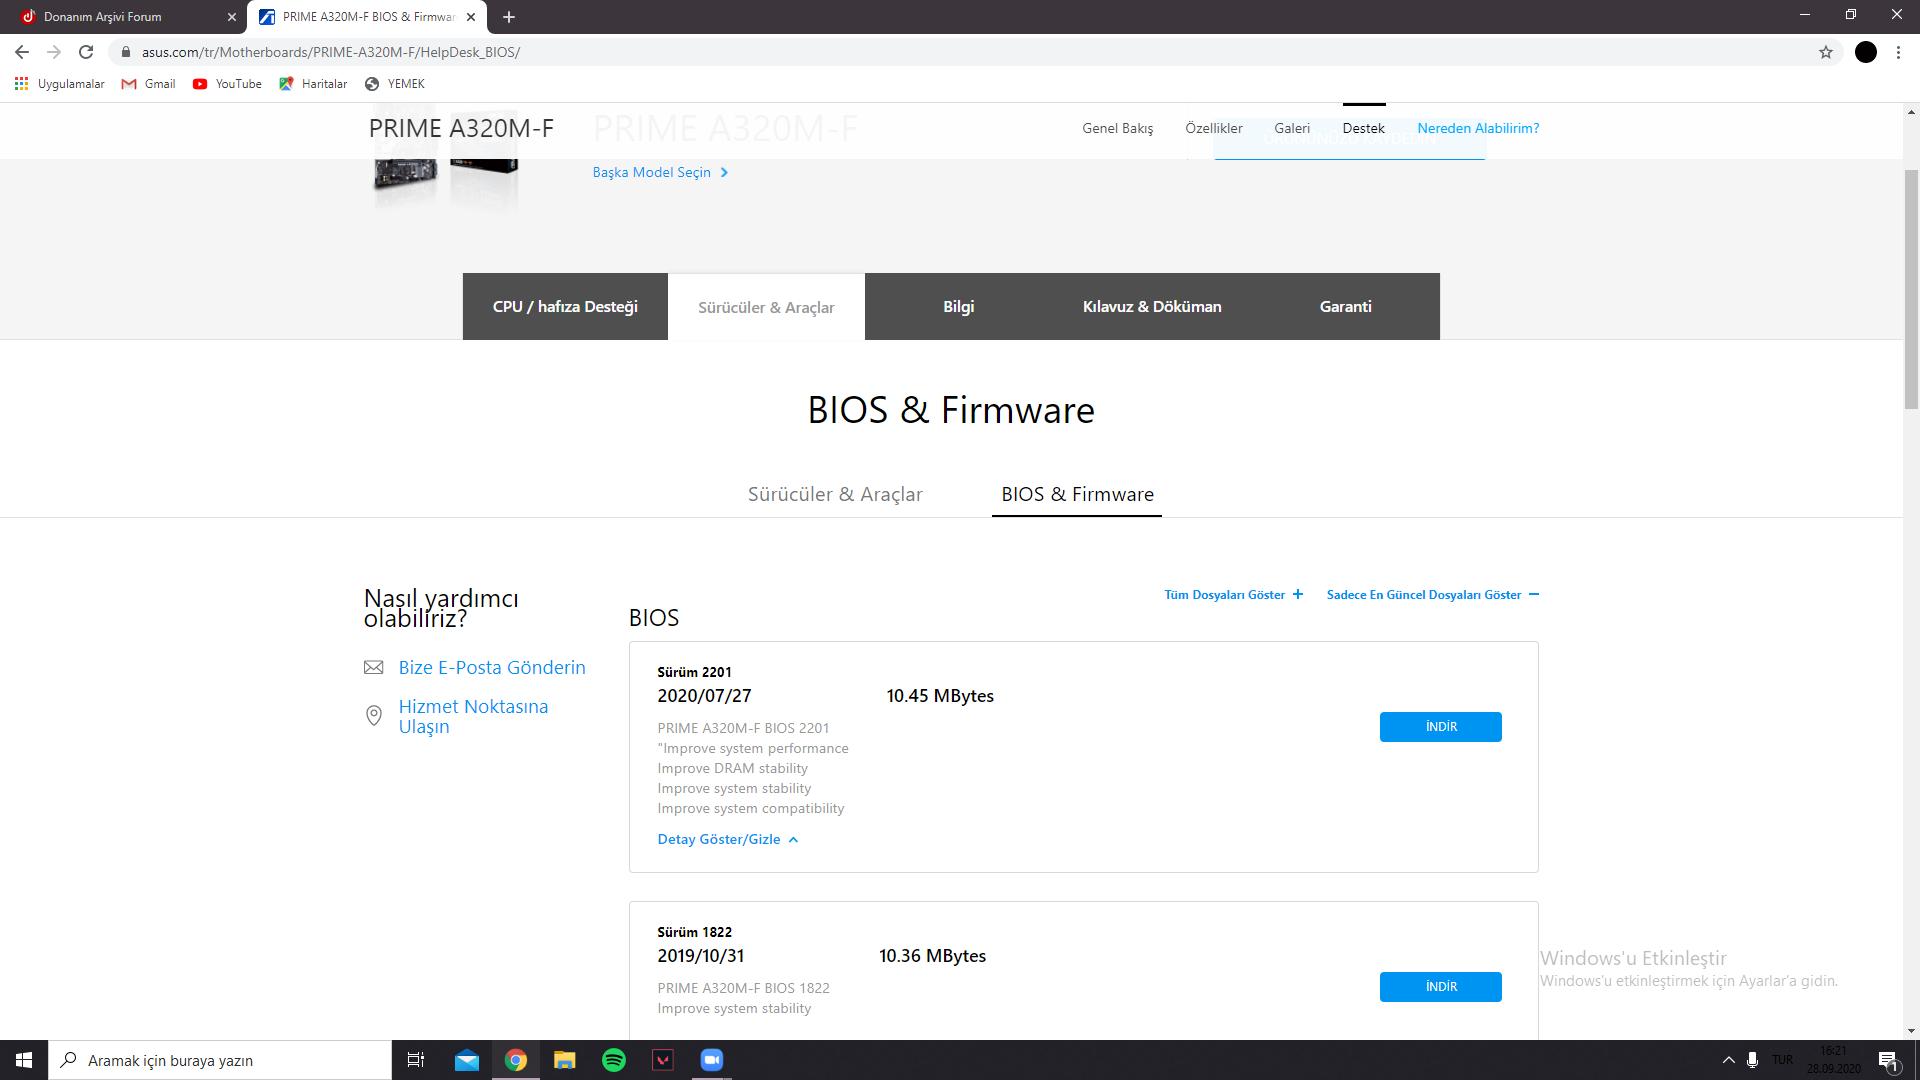
Task: Open a new browser tab
Action: point(509,17)
